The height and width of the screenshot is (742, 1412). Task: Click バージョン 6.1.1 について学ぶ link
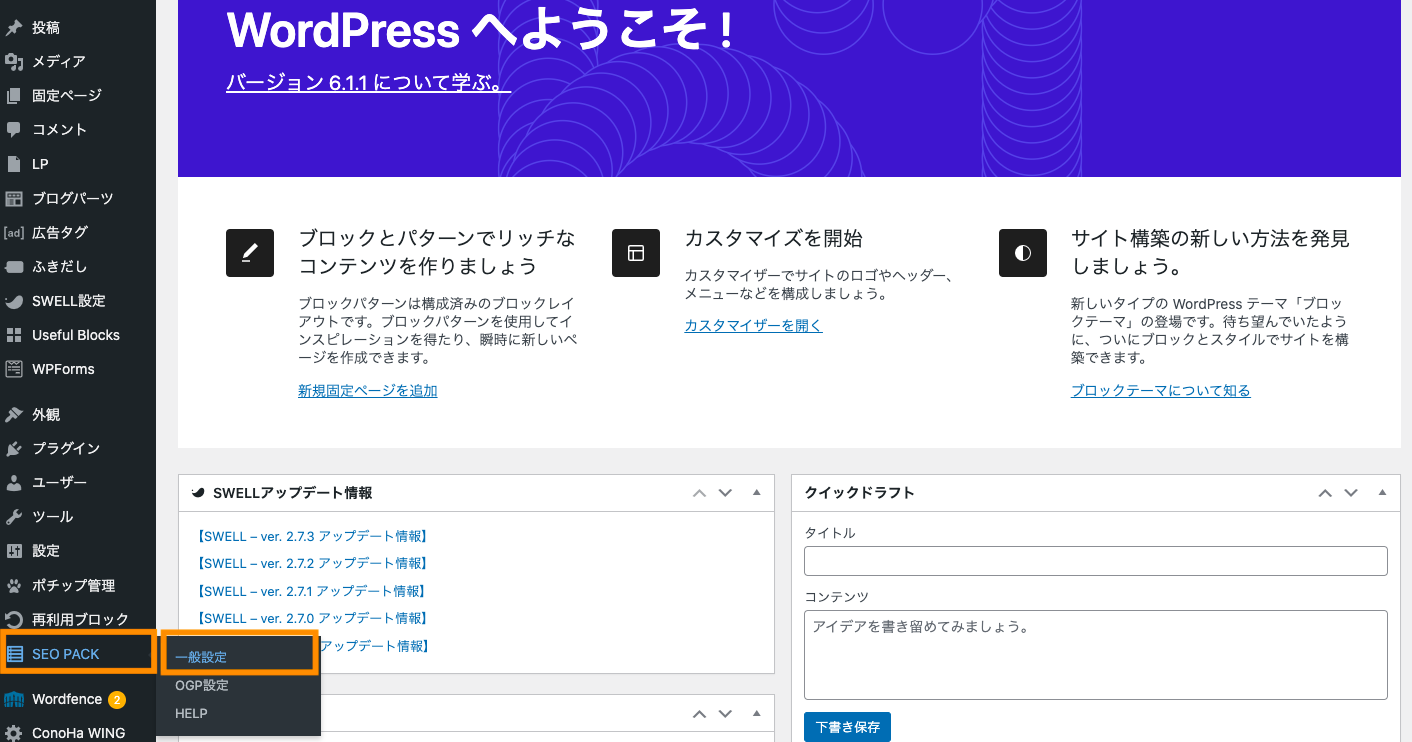coord(369,83)
